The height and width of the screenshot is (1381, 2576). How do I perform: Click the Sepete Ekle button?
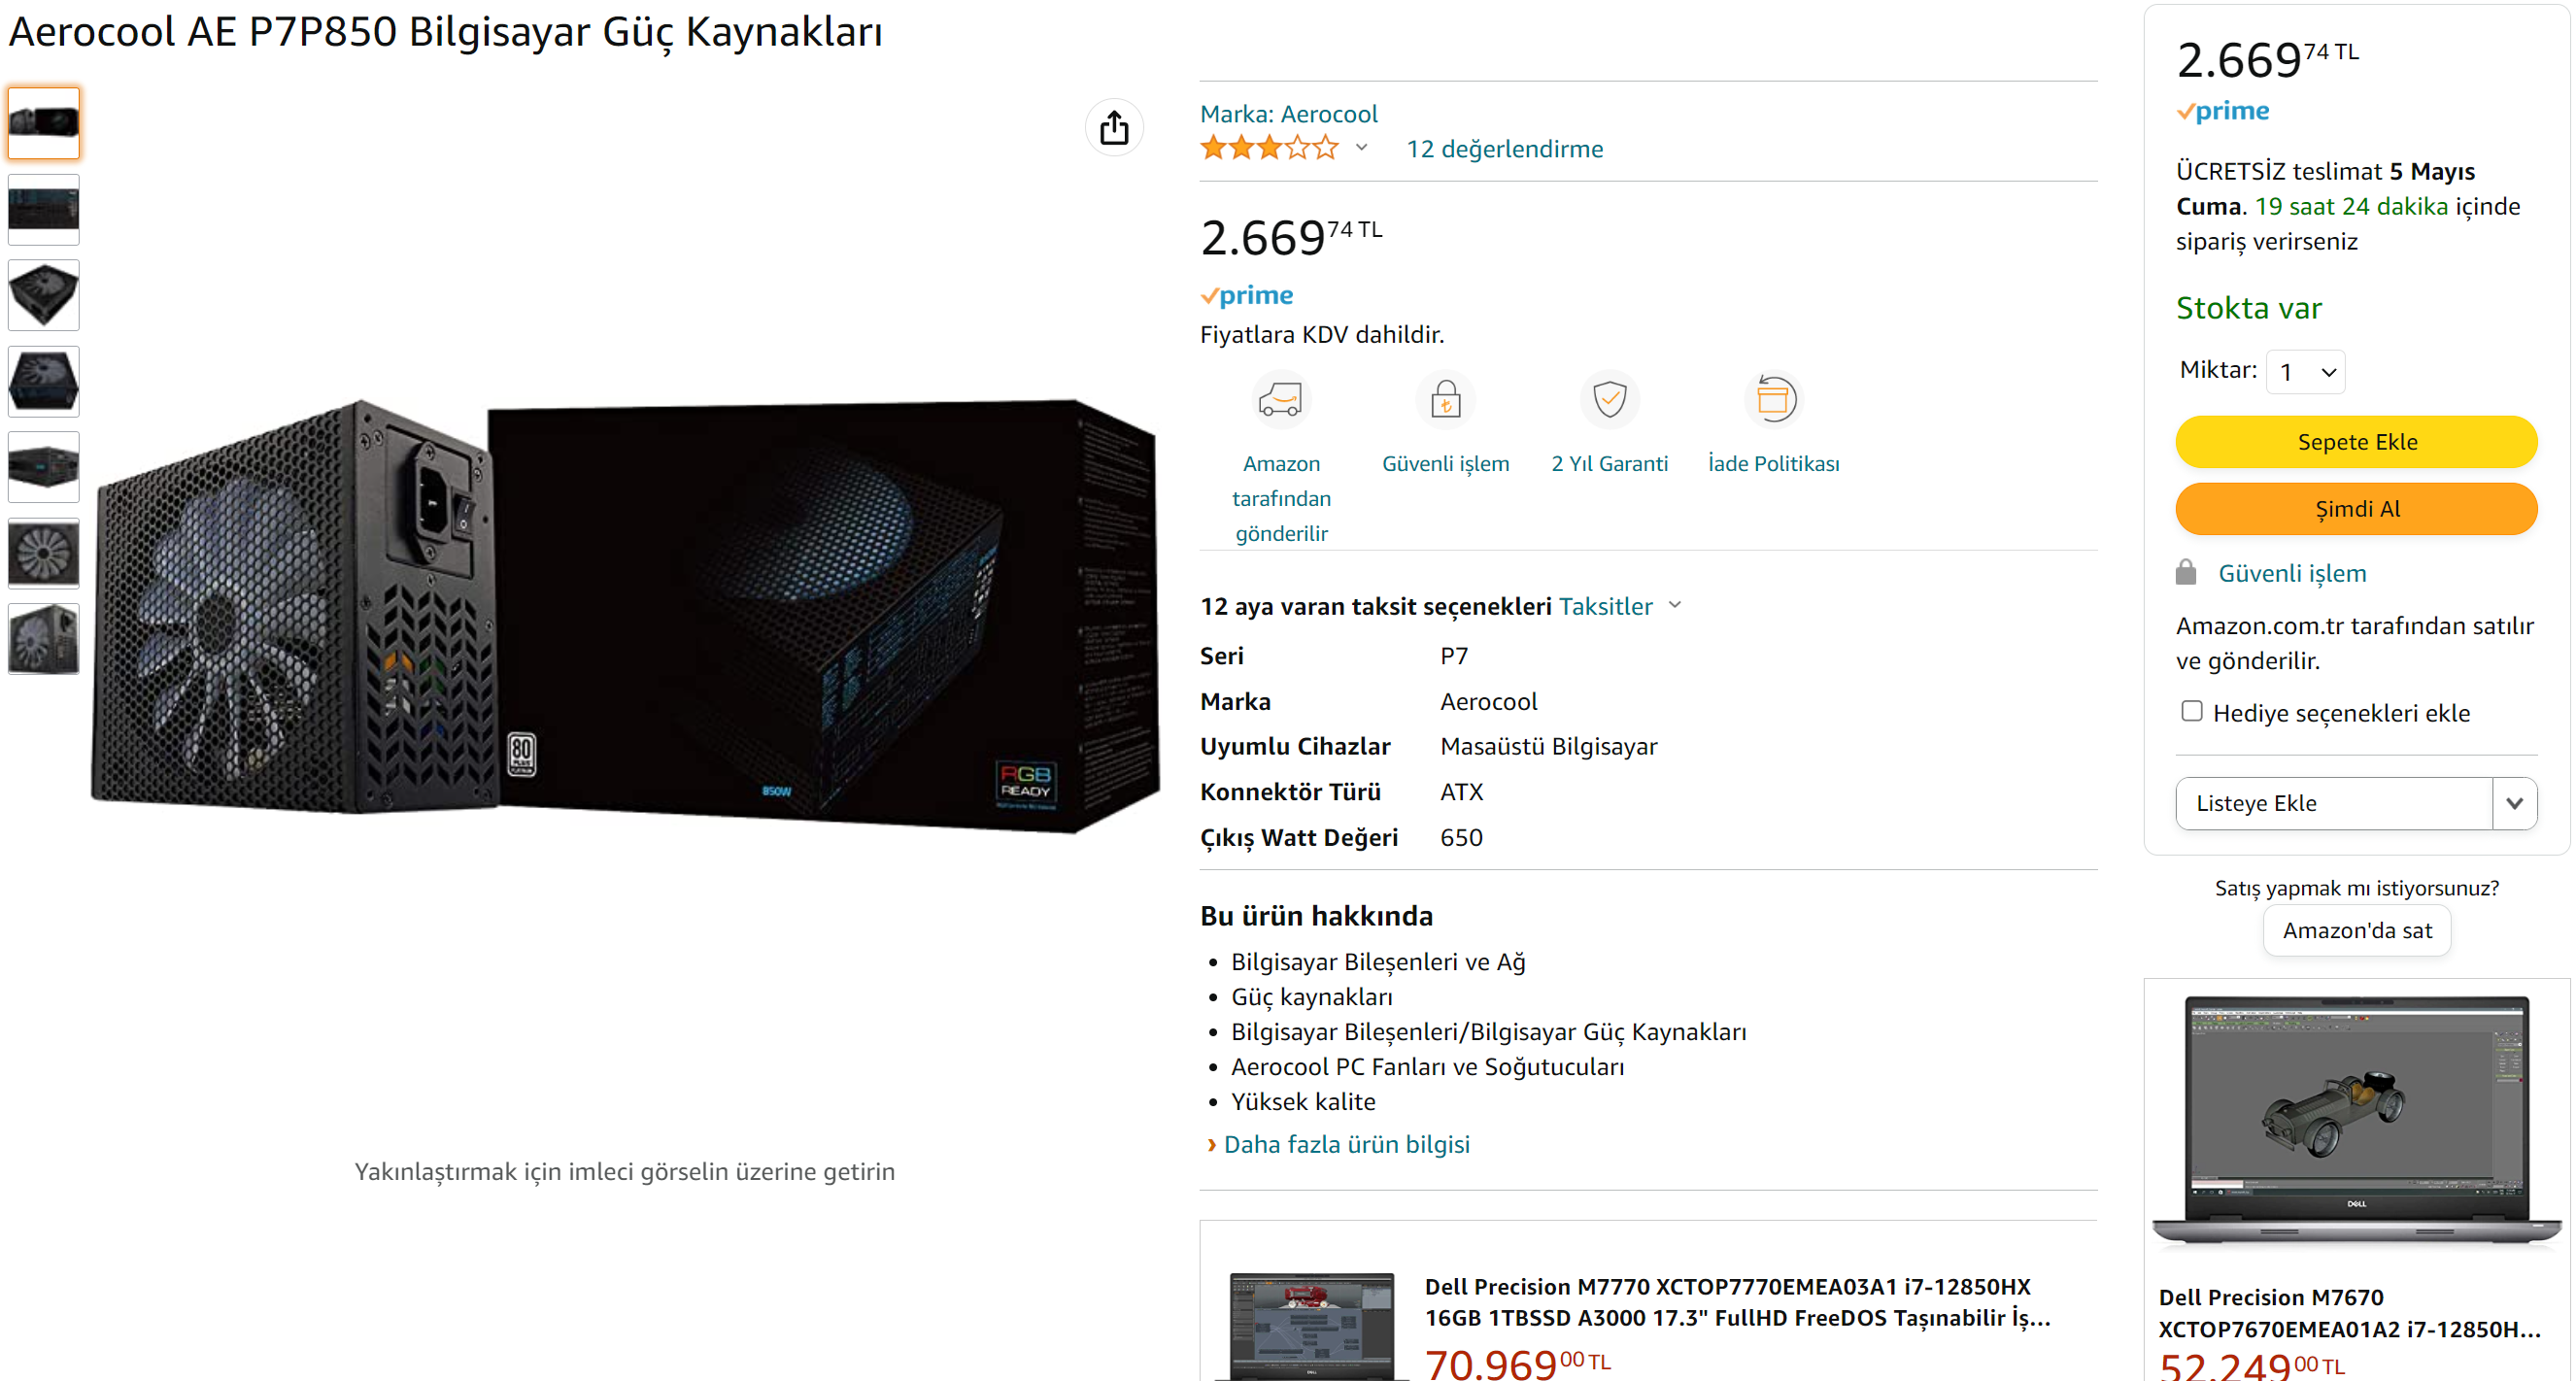click(x=2355, y=442)
